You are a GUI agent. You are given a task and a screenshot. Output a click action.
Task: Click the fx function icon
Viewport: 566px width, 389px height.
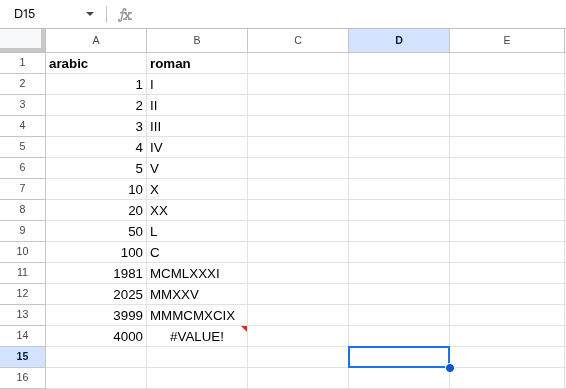(x=125, y=15)
